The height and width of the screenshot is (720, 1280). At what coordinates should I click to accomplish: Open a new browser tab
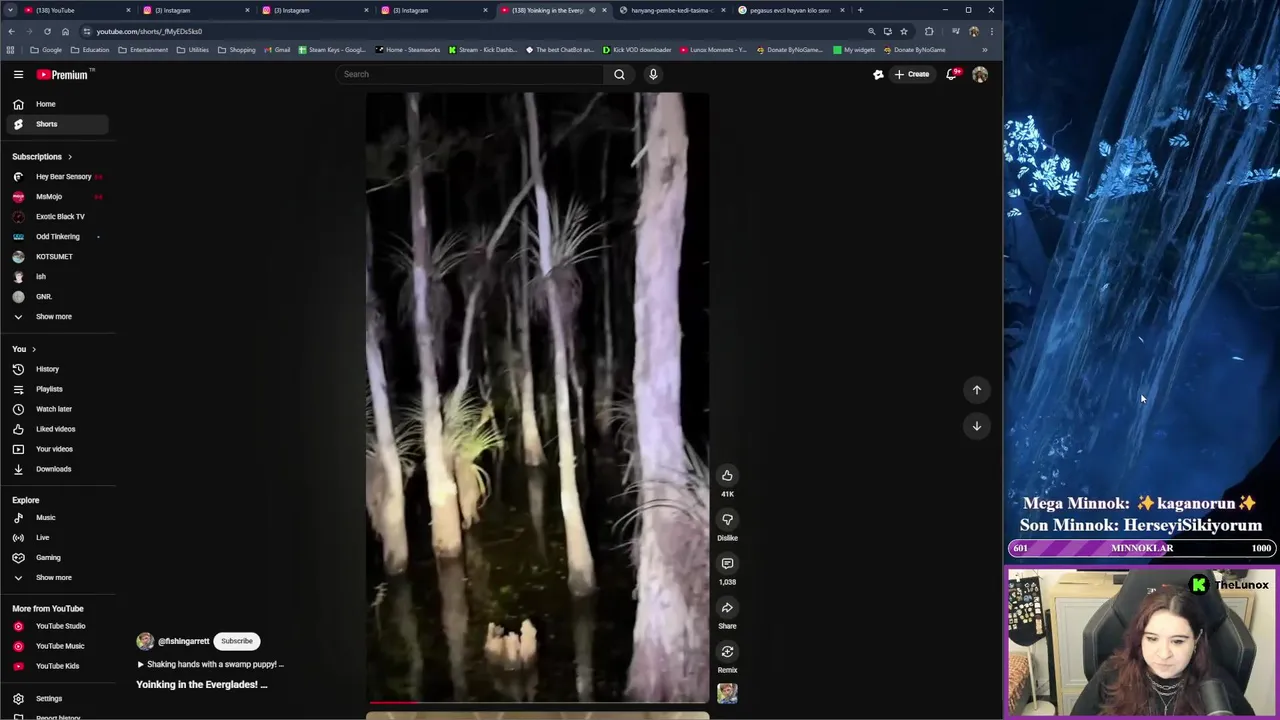(860, 10)
